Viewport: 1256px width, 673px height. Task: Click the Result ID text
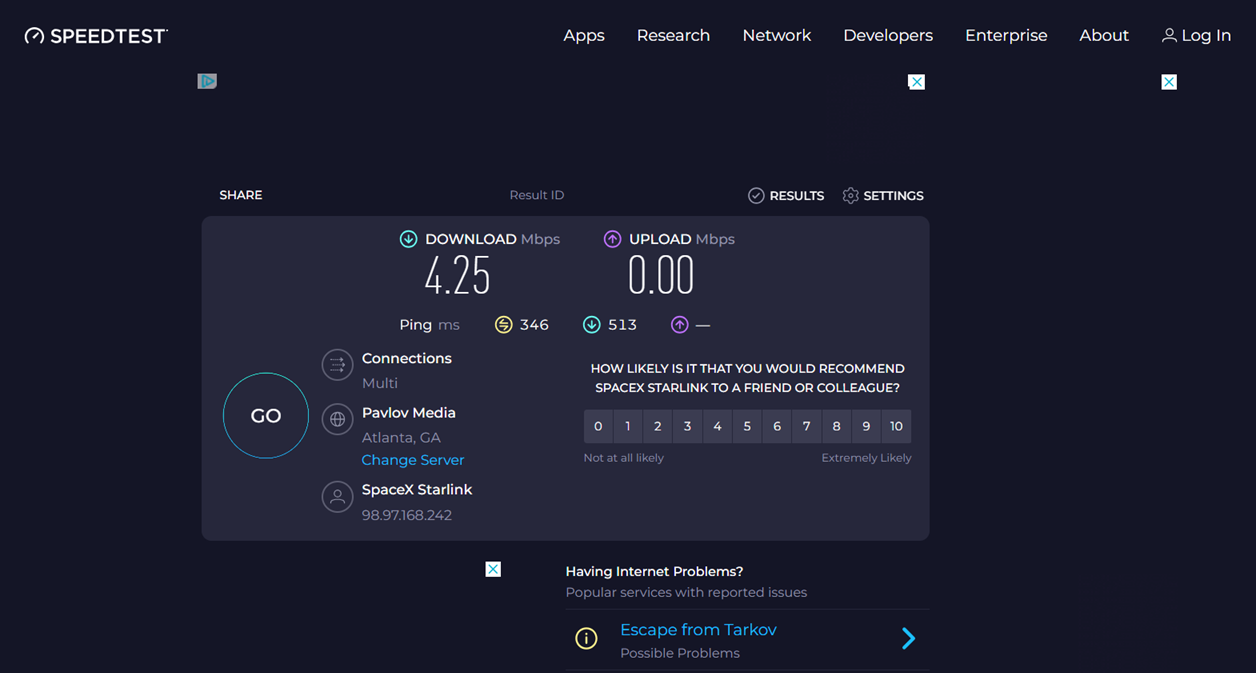[537, 195]
